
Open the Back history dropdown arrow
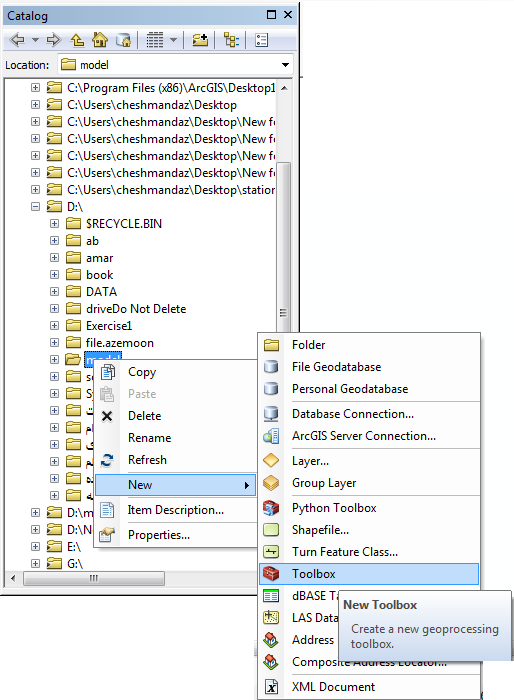tap(35, 40)
